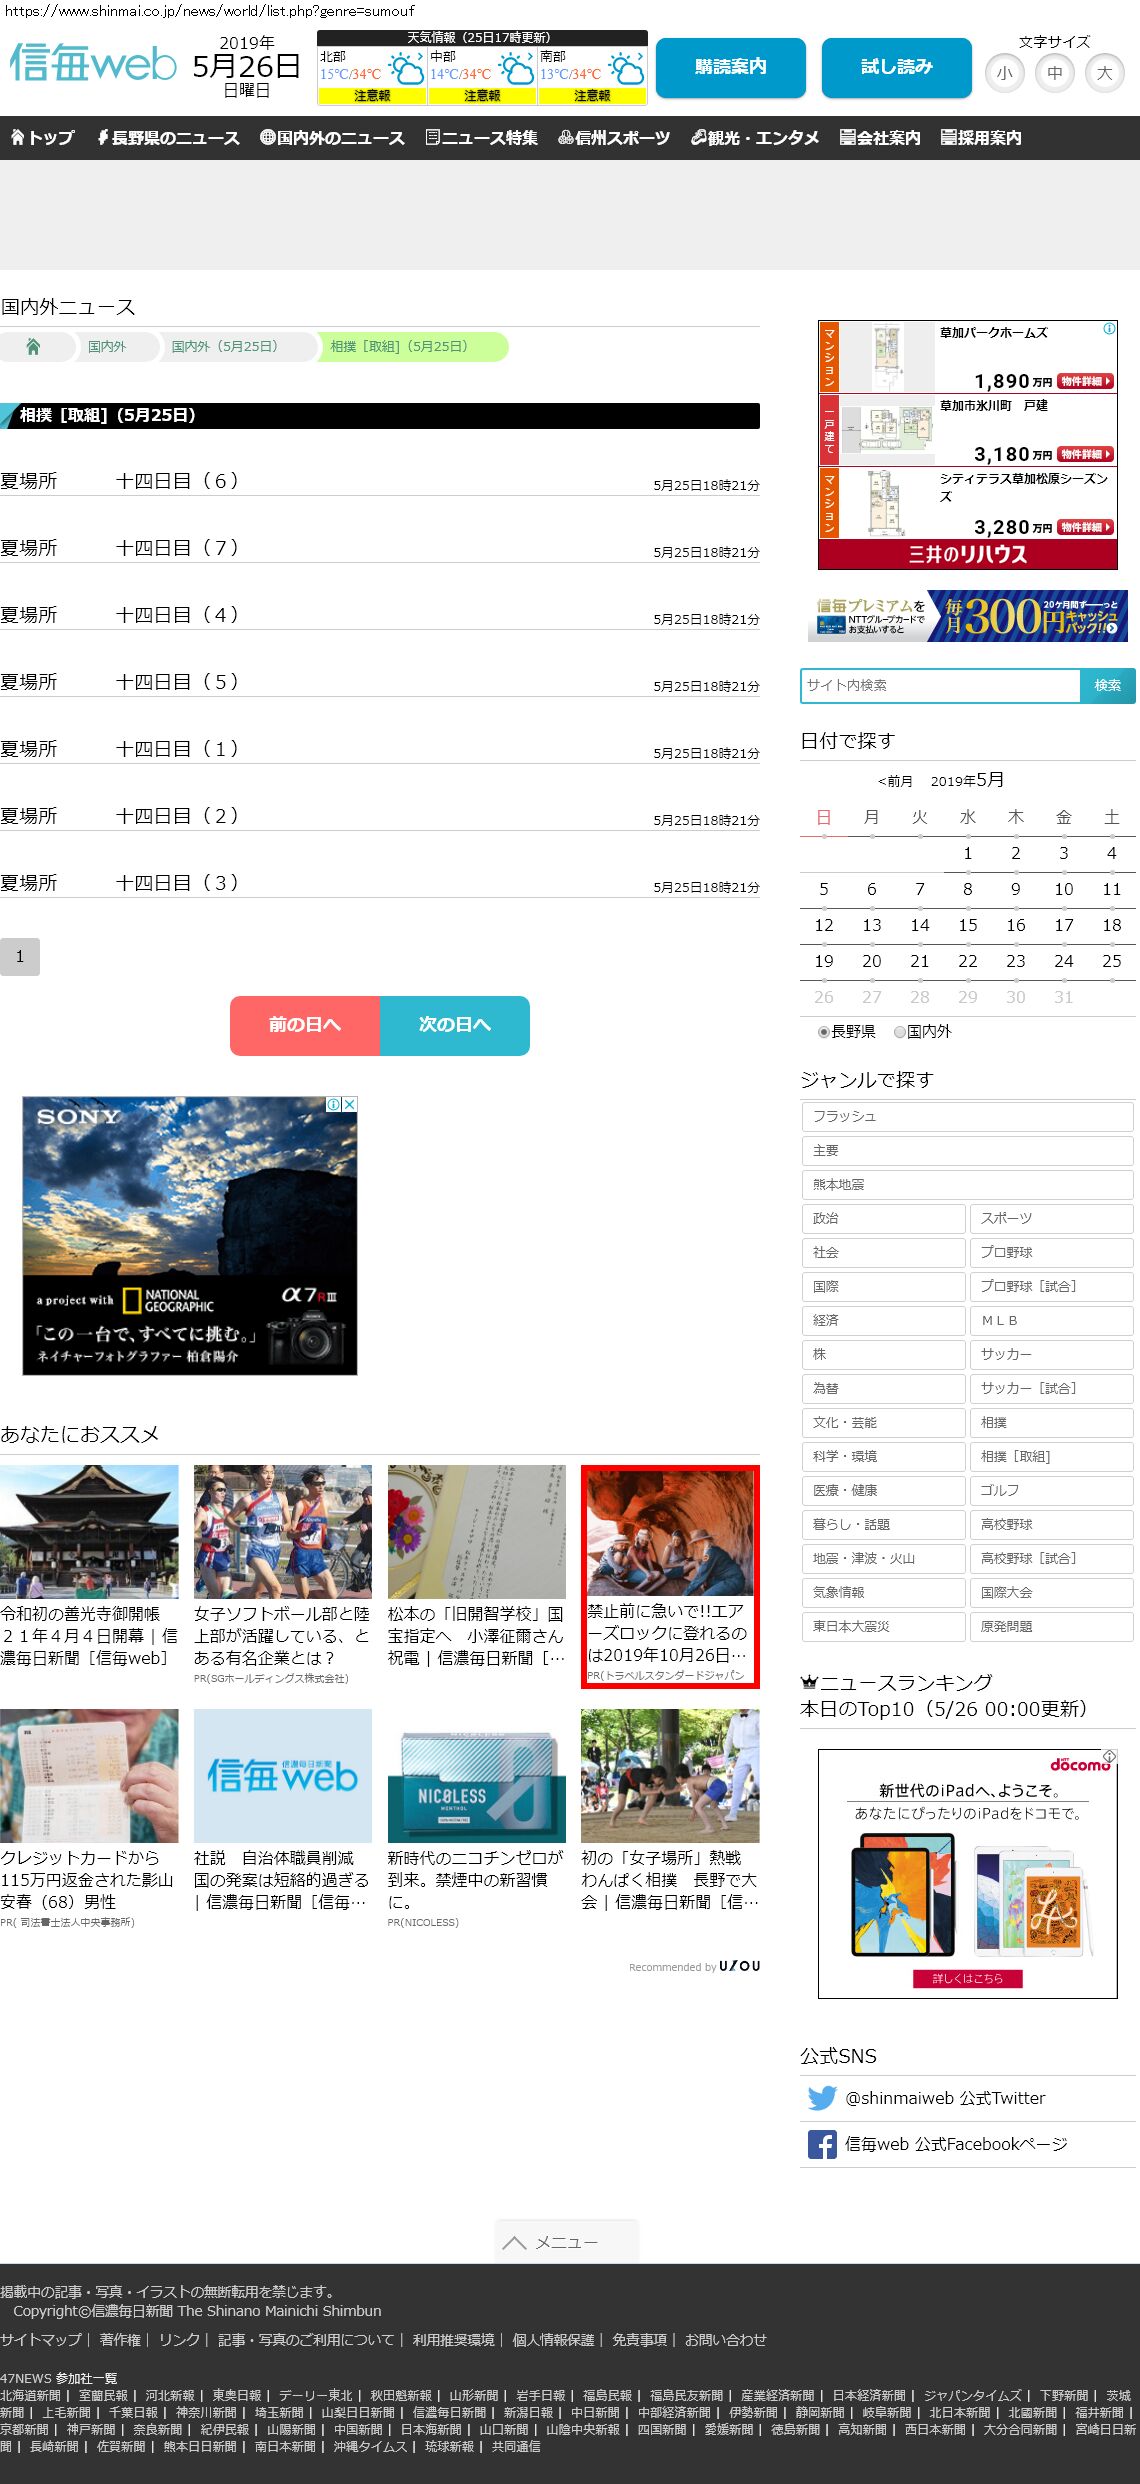This screenshot has height=2484, width=1140.
Task: Go to previous month 前月
Action: pyautogui.click(x=895, y=781)
